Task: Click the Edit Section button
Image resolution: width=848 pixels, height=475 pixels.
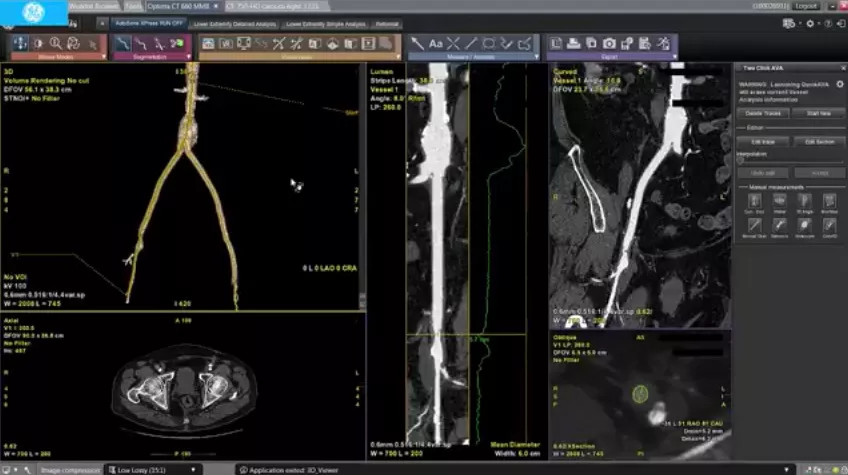Action: 819,142
